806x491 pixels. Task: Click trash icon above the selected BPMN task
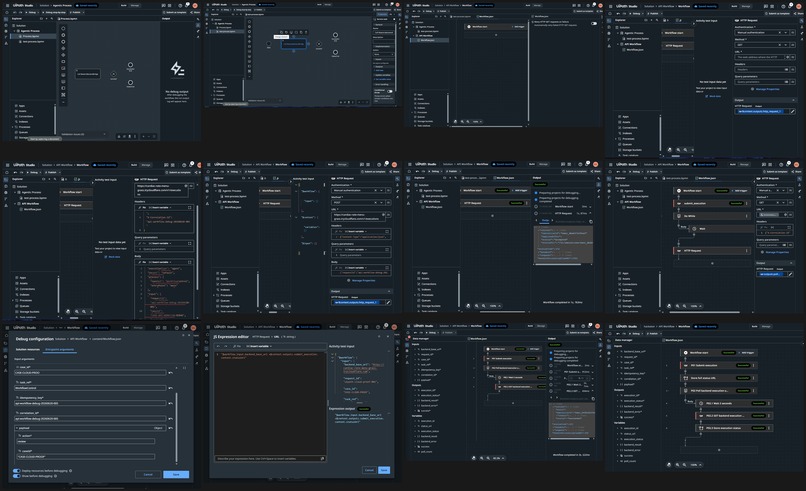307,32
